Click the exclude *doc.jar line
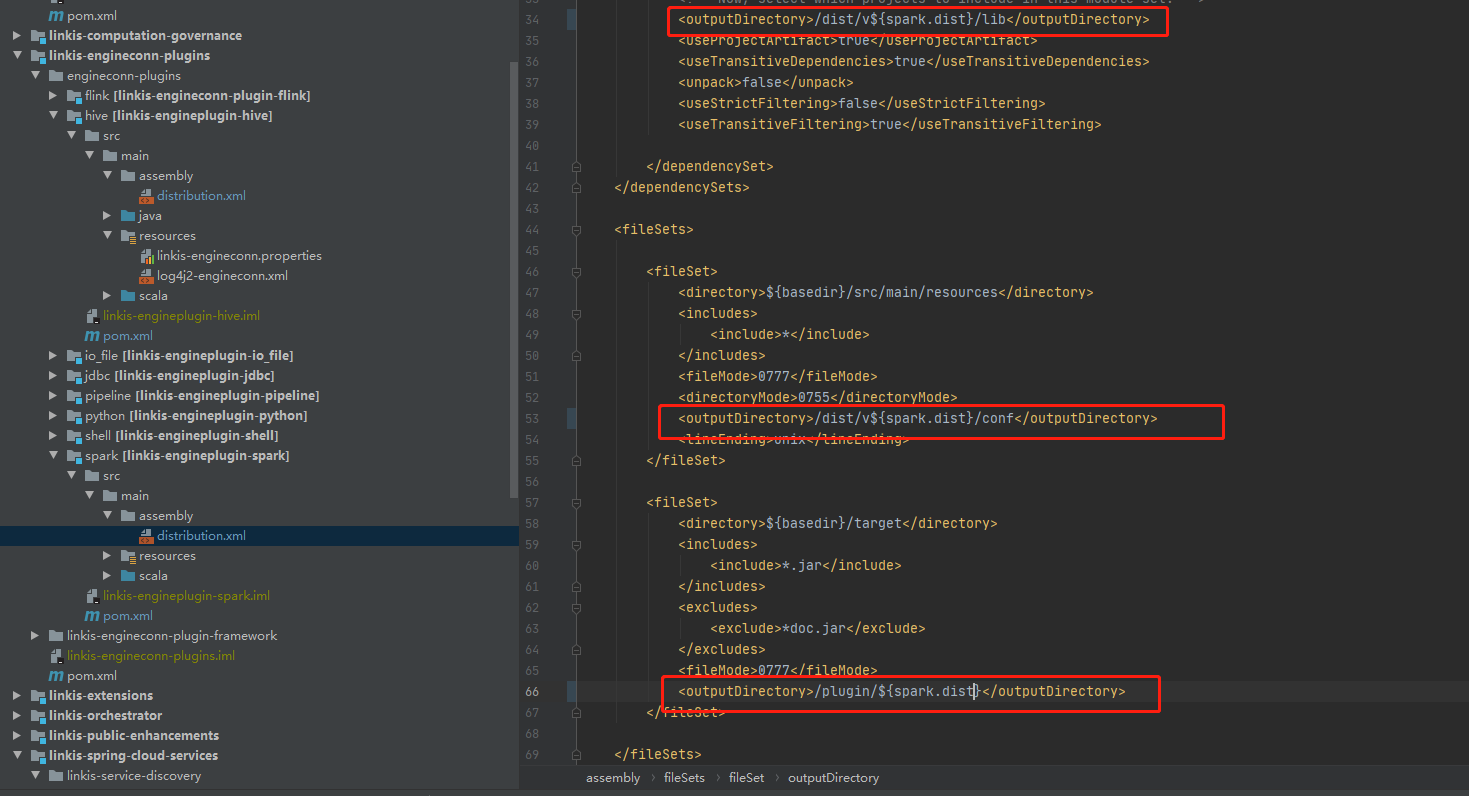The width and height of the screenshot is (1469, 796). tap(817, 628)
